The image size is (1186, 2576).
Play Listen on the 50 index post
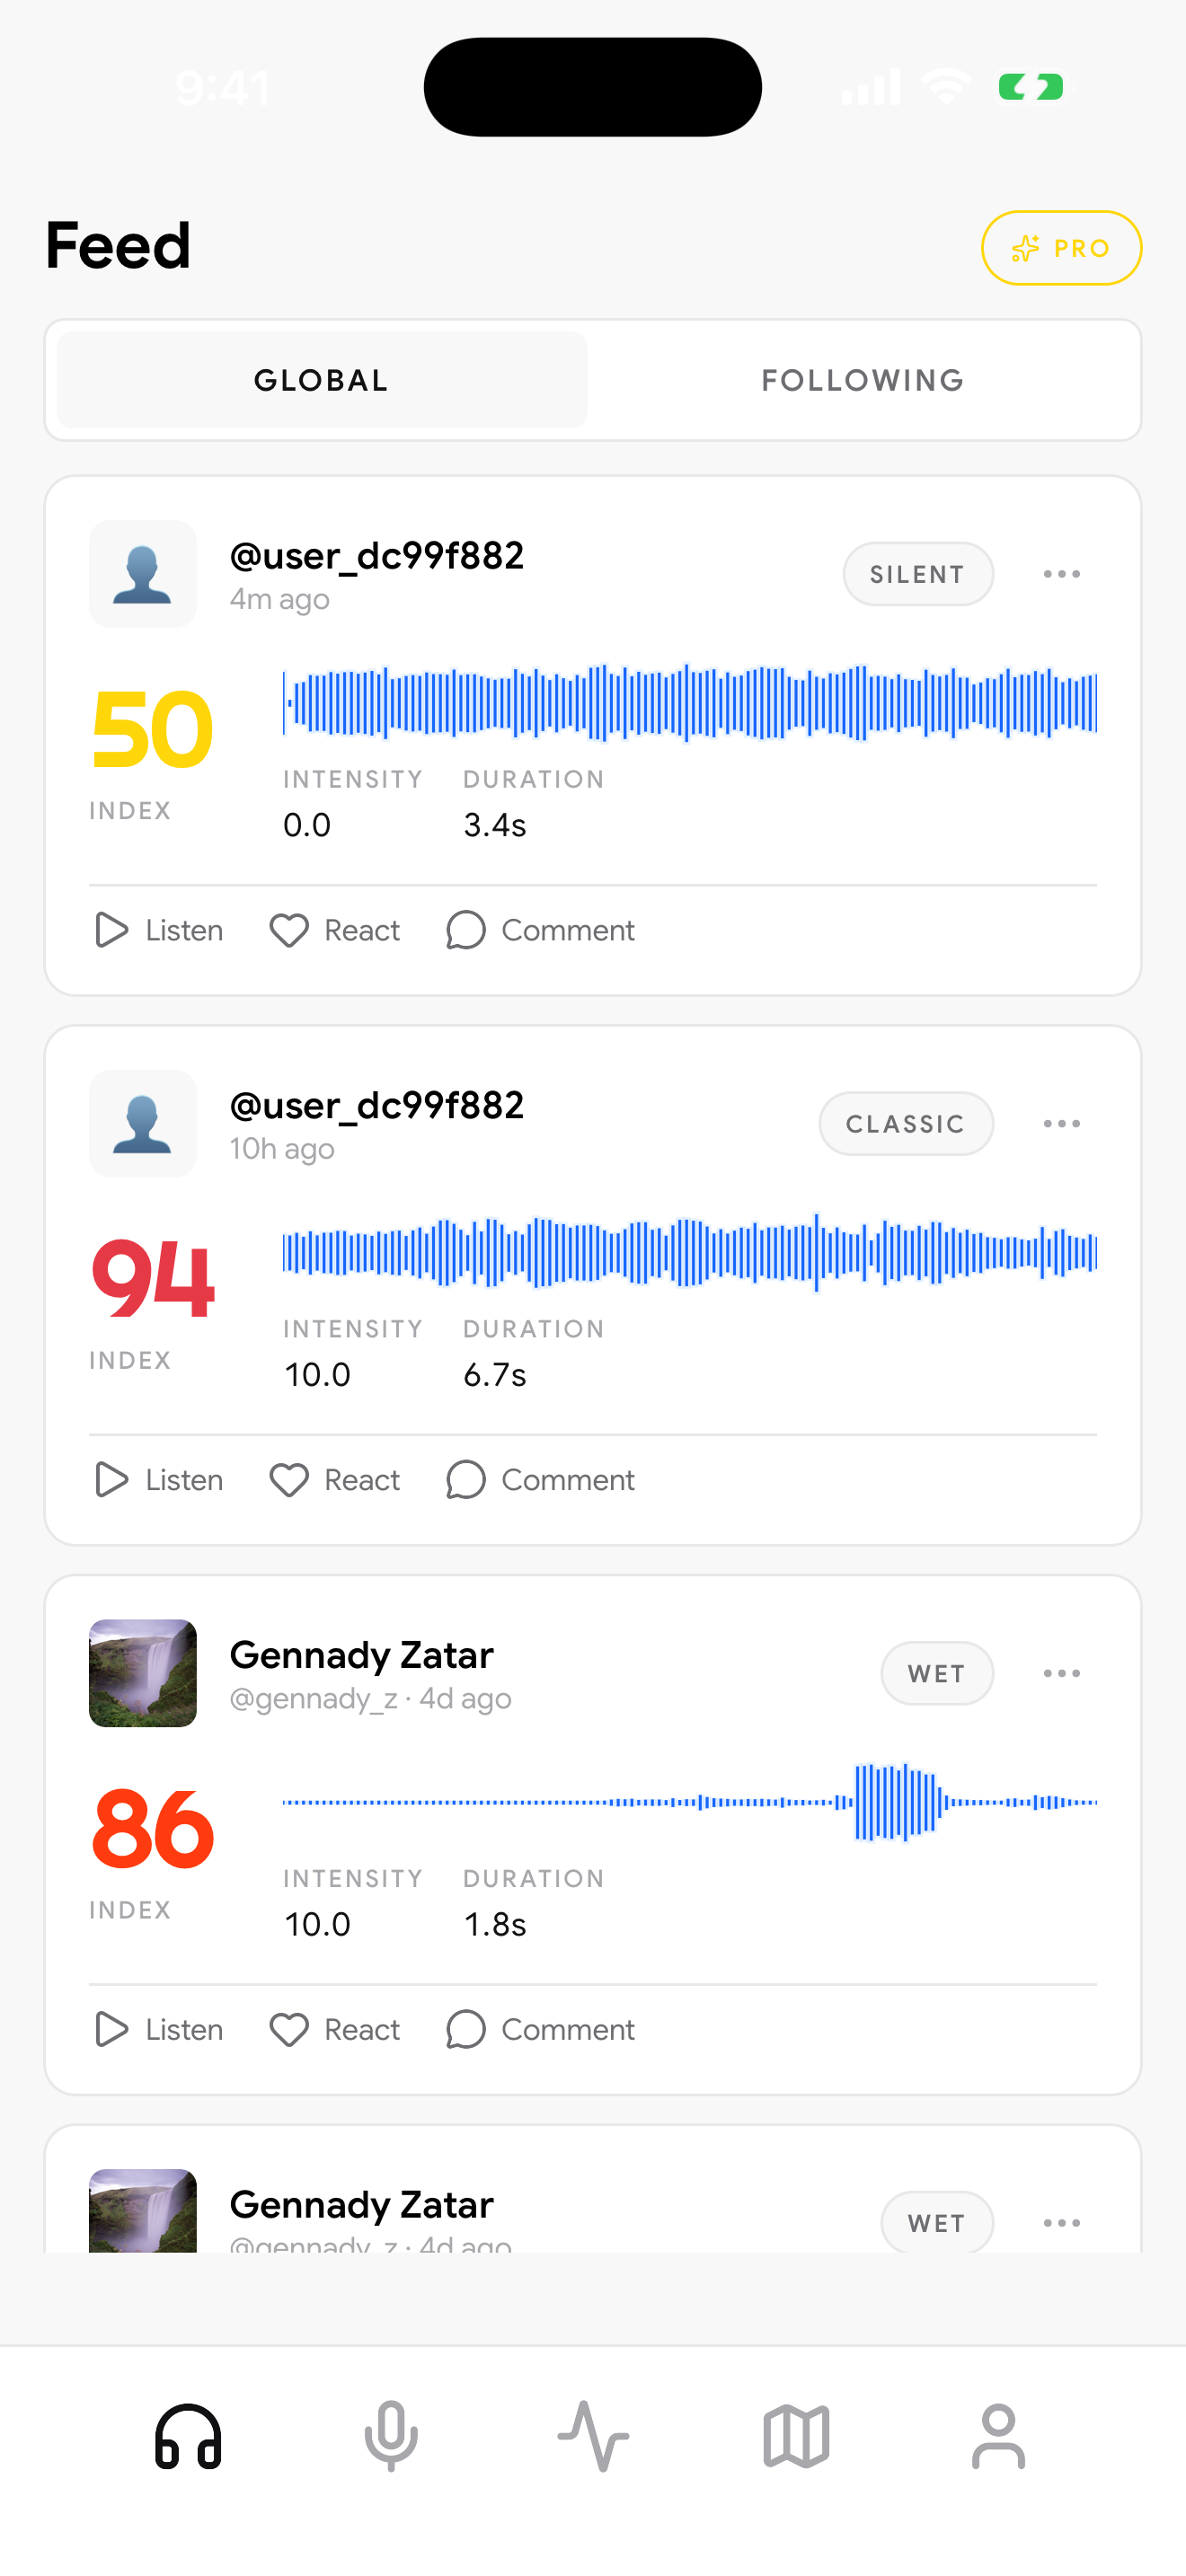158,930
